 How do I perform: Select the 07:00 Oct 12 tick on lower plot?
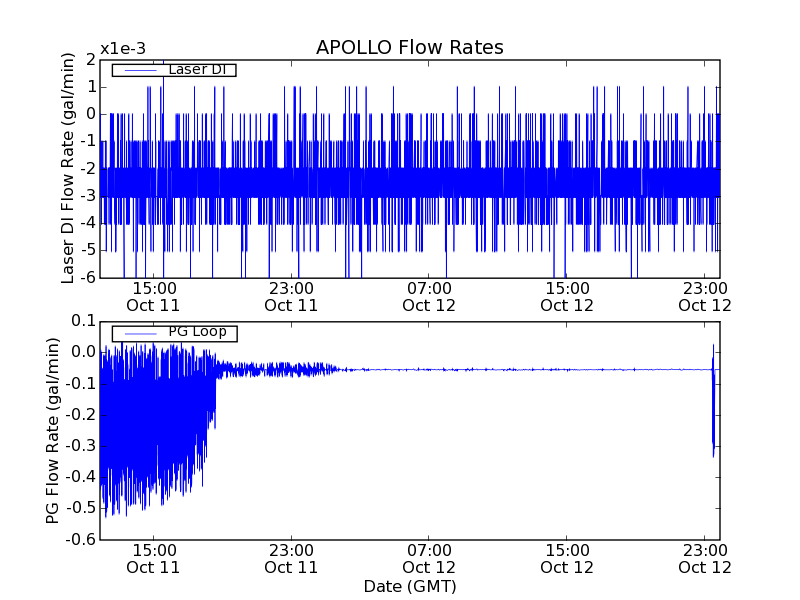(x=429, y=557)
